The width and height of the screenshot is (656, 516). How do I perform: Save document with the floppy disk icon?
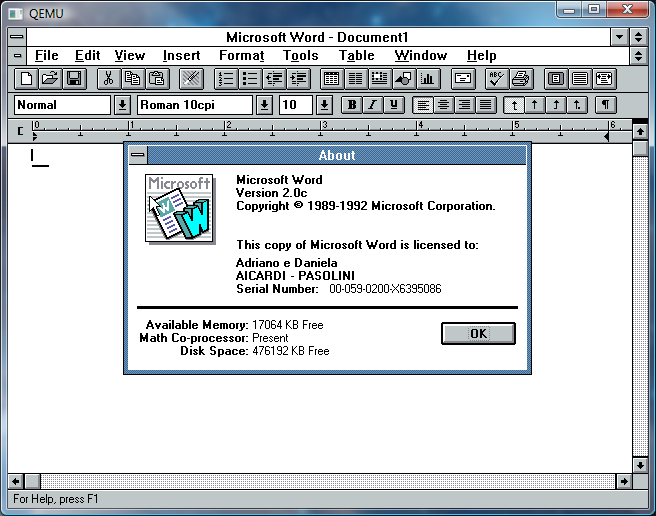73,78
